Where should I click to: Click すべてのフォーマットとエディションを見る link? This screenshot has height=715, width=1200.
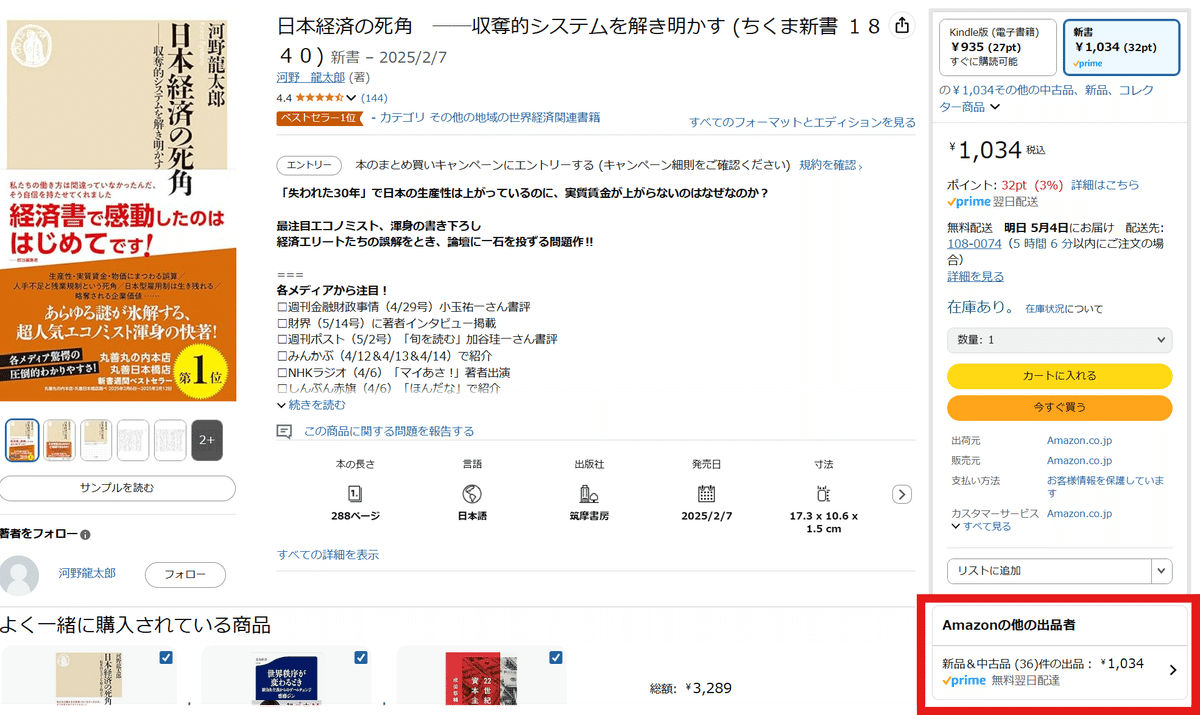[802, 122]
